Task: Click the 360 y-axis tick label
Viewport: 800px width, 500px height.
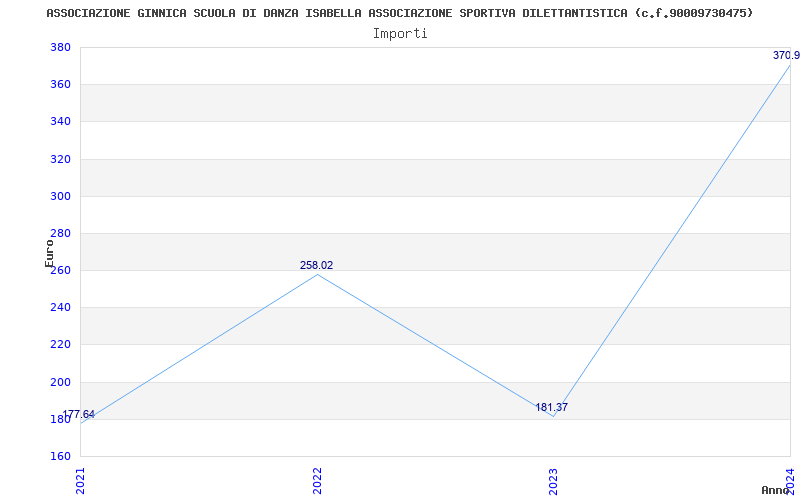Action: point(60,85)
